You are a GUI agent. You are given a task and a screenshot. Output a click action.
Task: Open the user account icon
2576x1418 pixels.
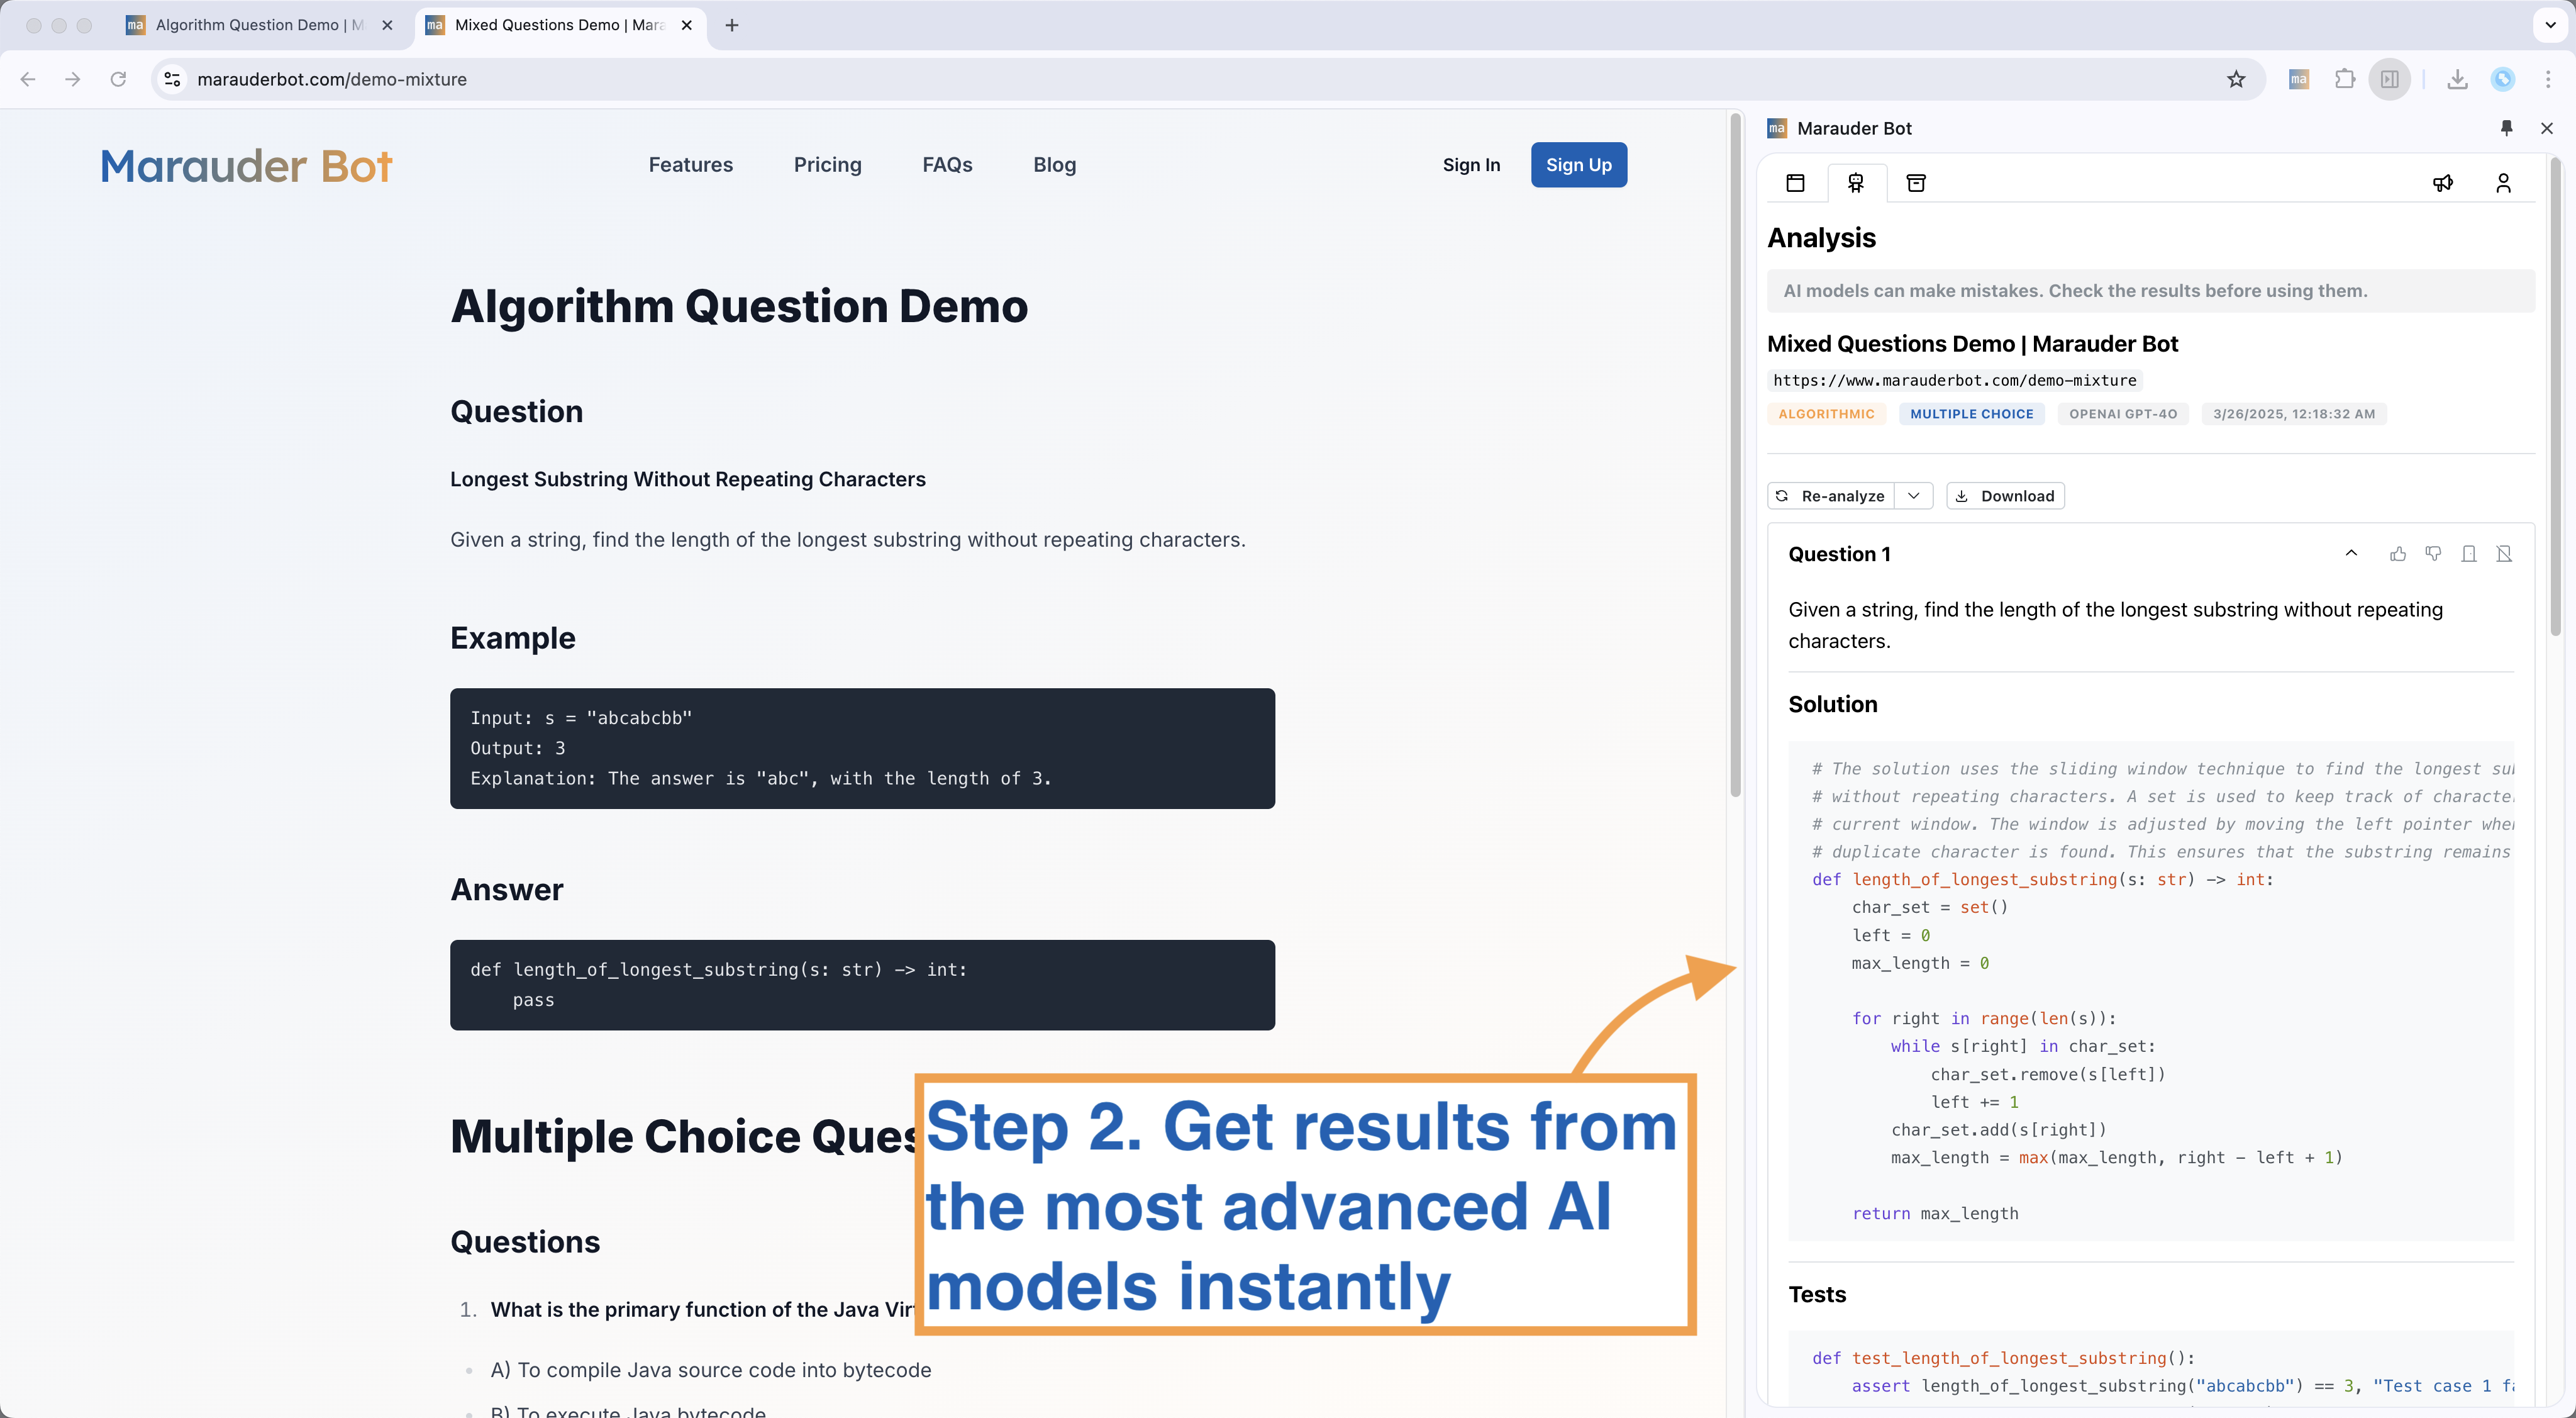coord(2503,183)
